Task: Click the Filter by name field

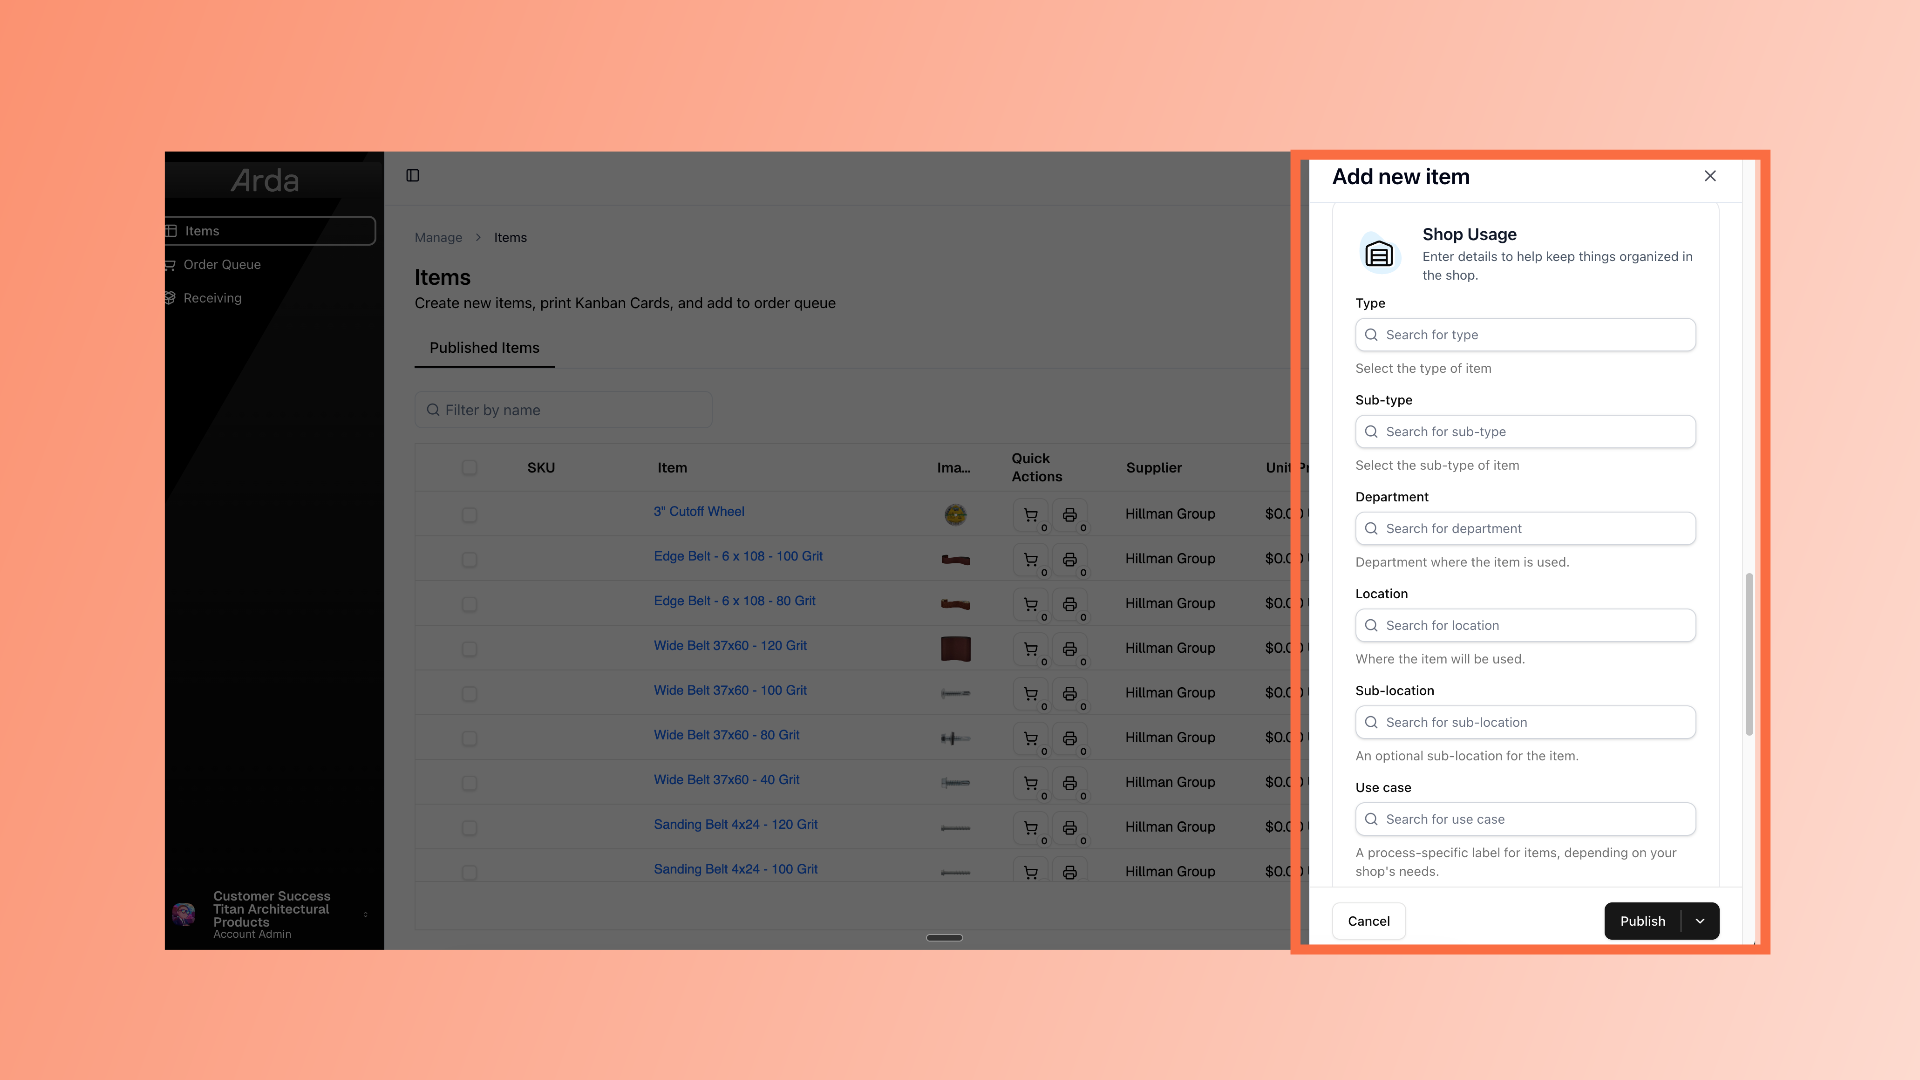Action: point(564,410)
